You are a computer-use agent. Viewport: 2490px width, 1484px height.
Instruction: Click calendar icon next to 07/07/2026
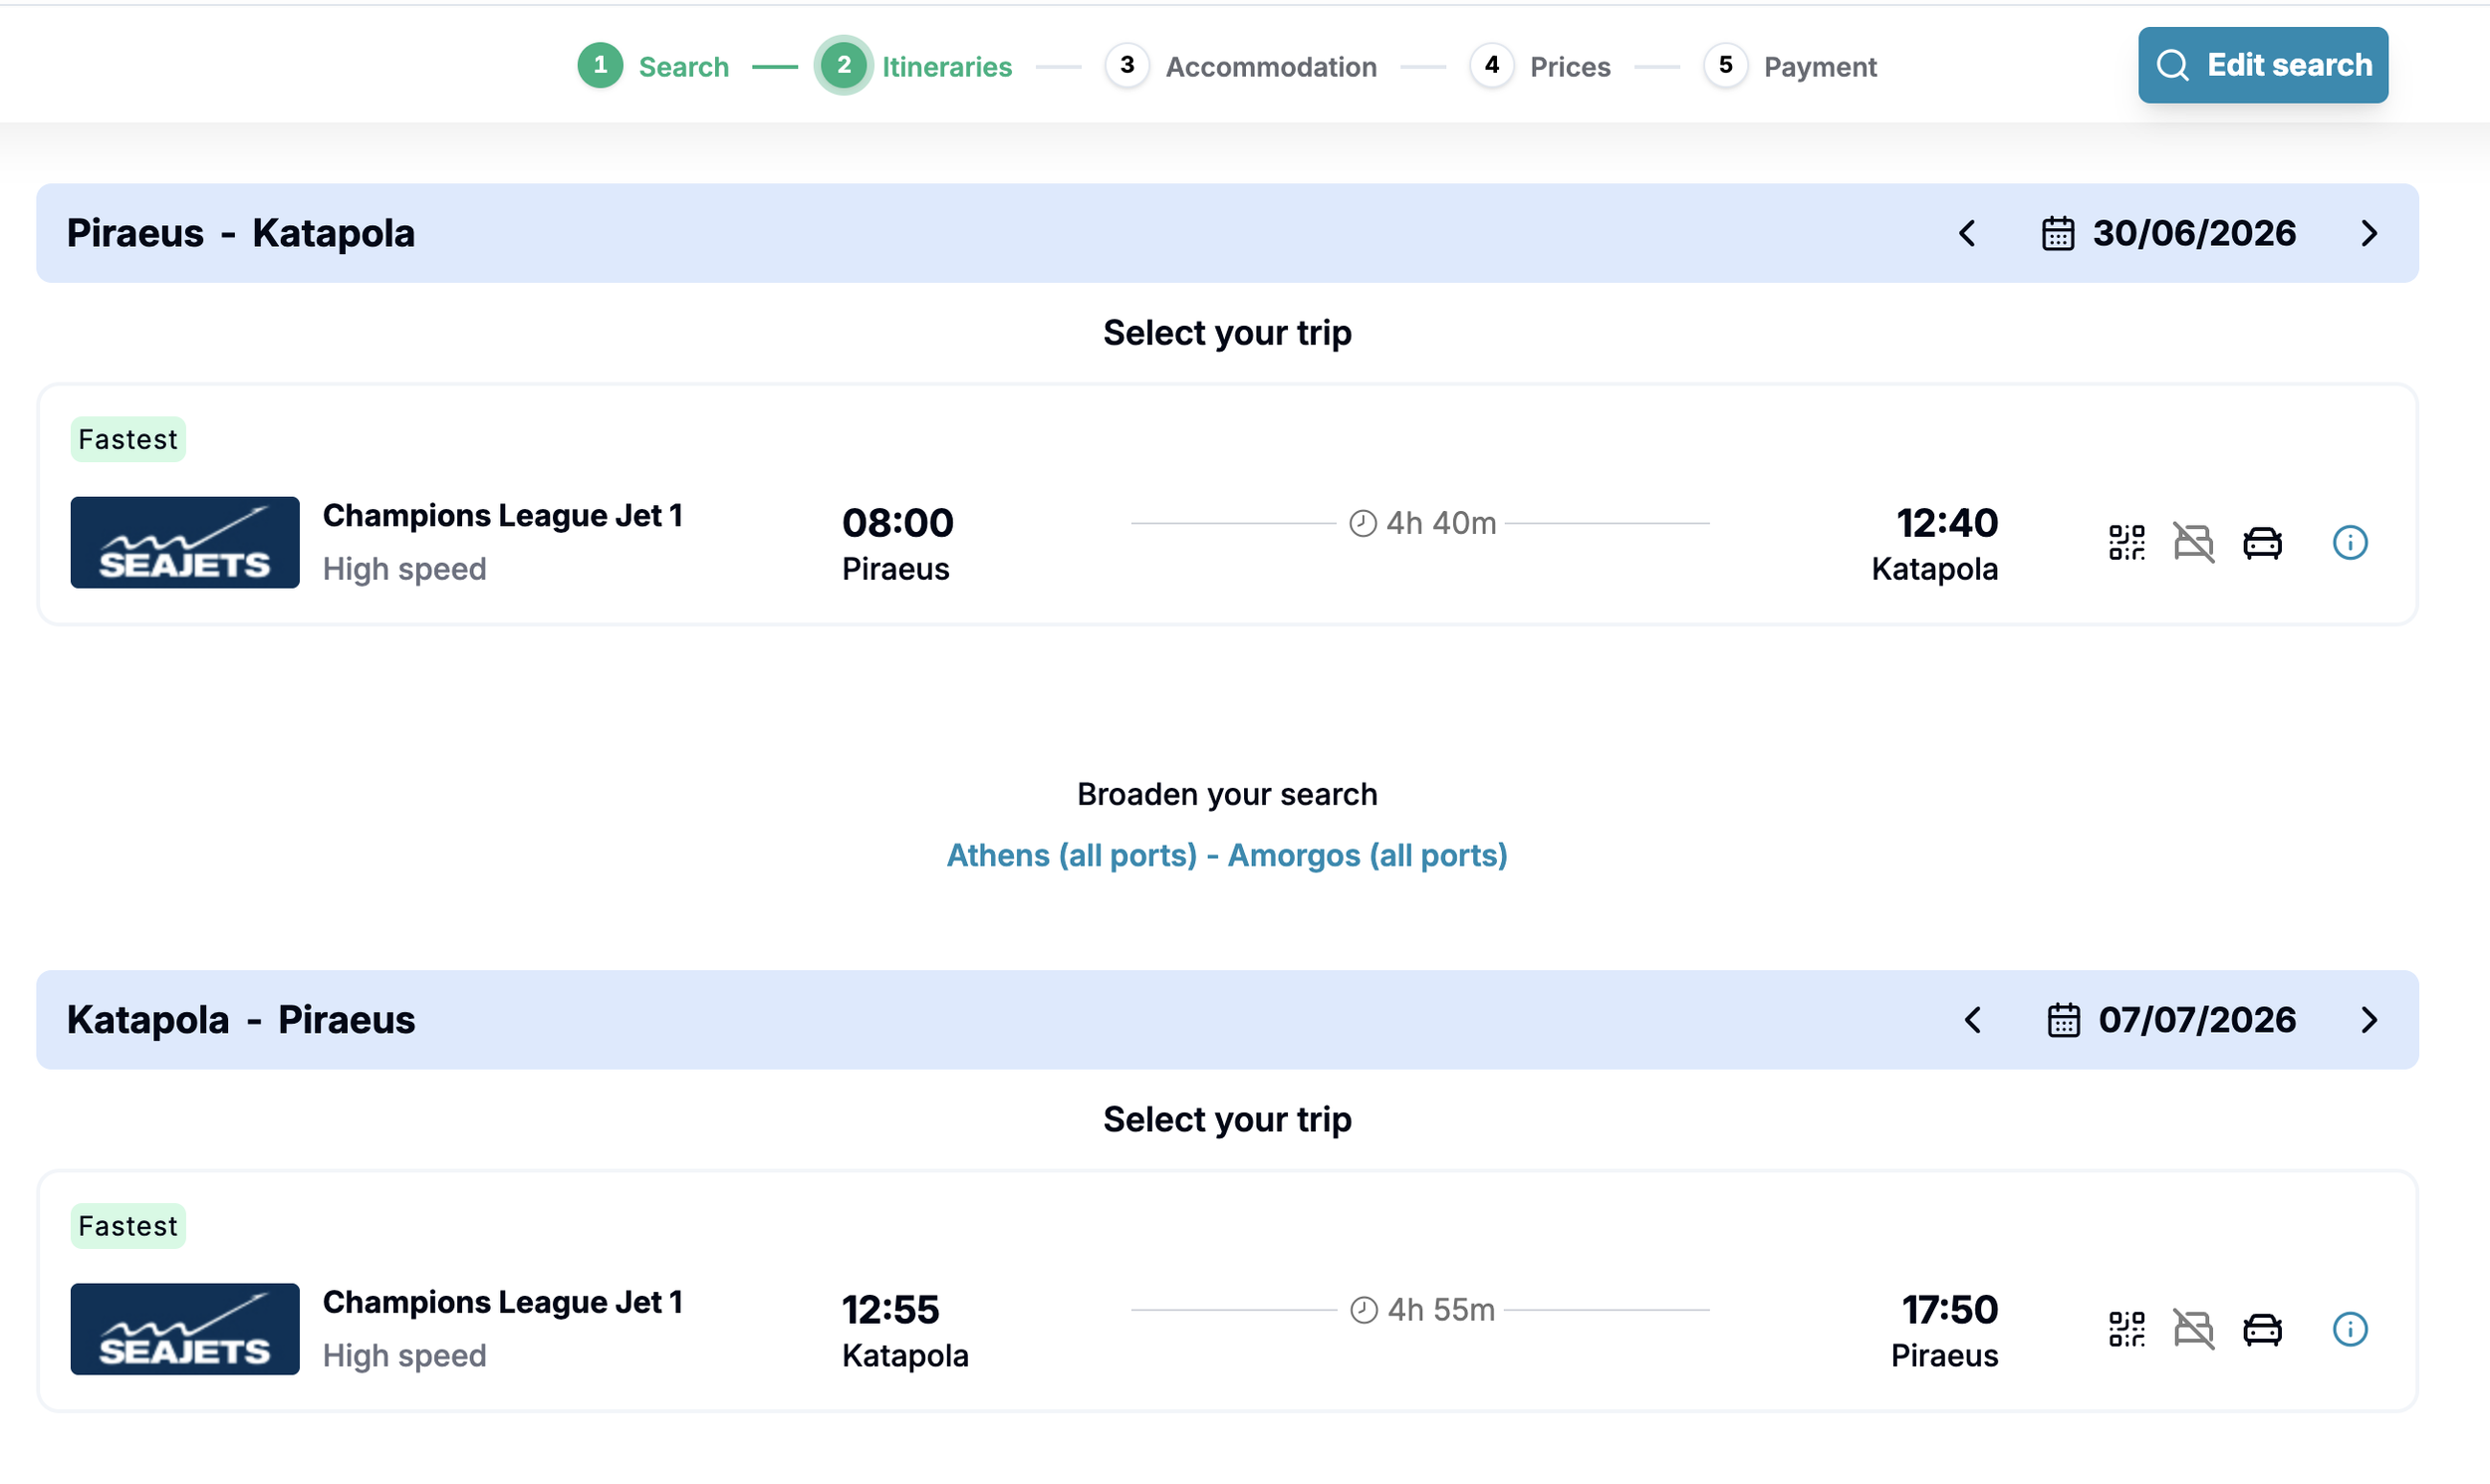2063,1020
